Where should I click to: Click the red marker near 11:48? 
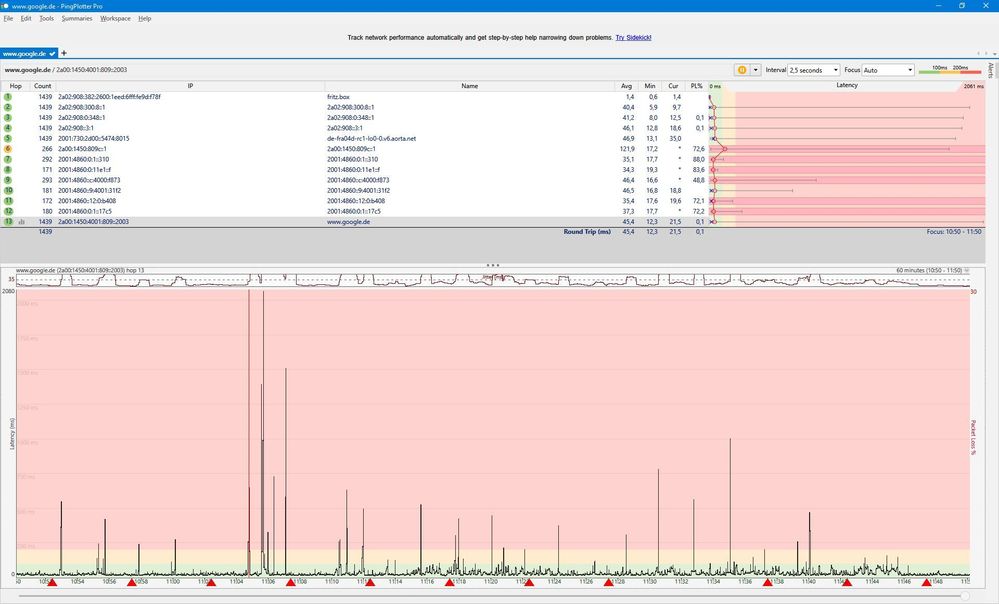tap(926, 582)
